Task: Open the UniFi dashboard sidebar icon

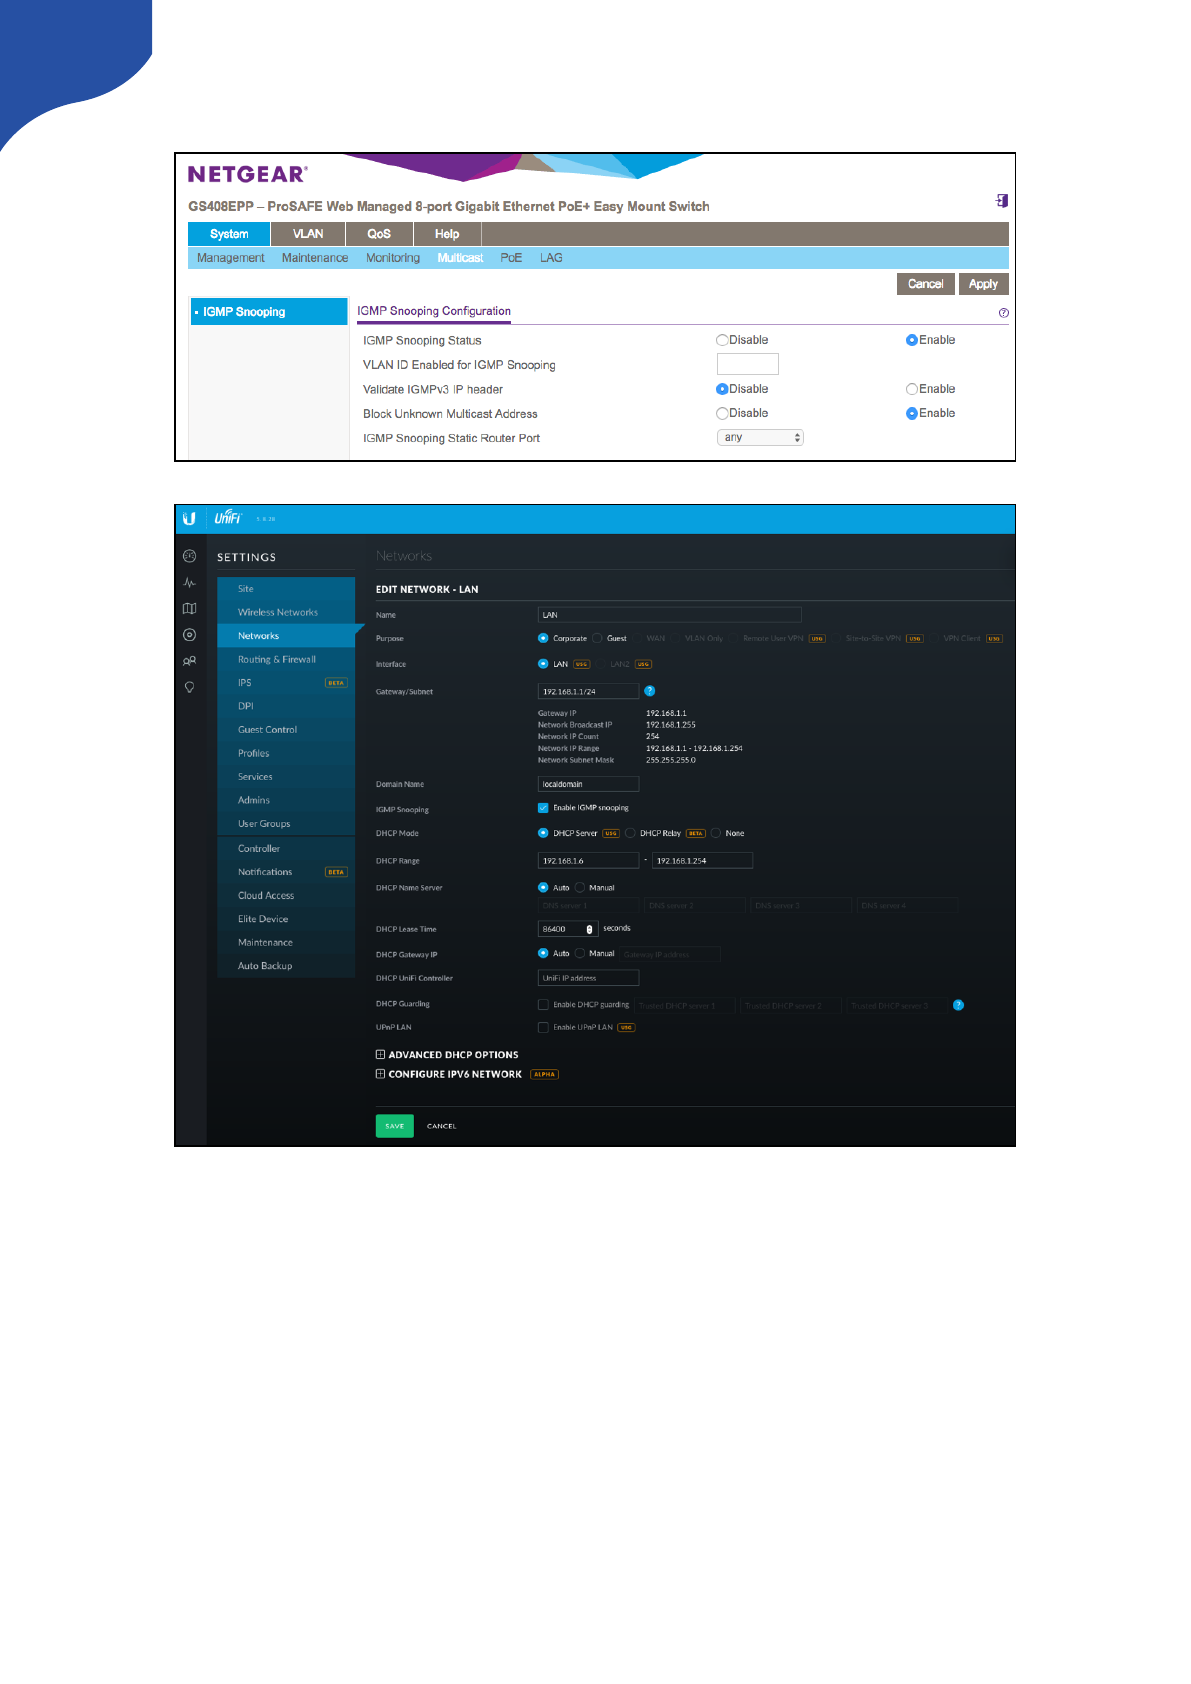Action: click(x=189, y=556)
